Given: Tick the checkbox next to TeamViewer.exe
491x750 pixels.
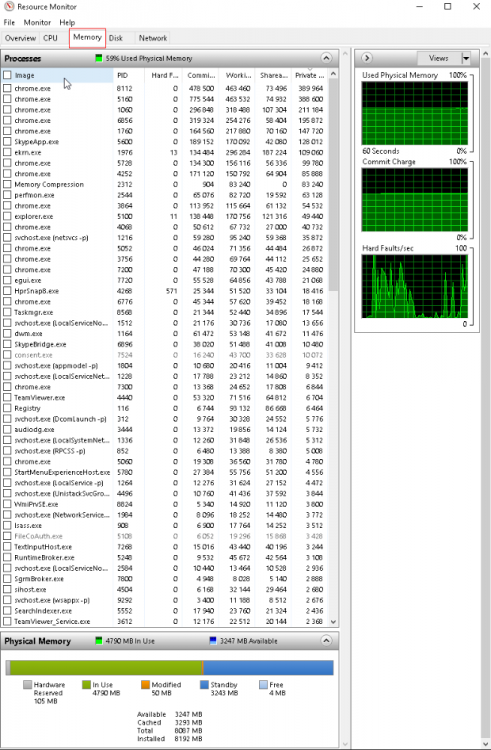Looking at the screenshot, I should tap(7, 397).
